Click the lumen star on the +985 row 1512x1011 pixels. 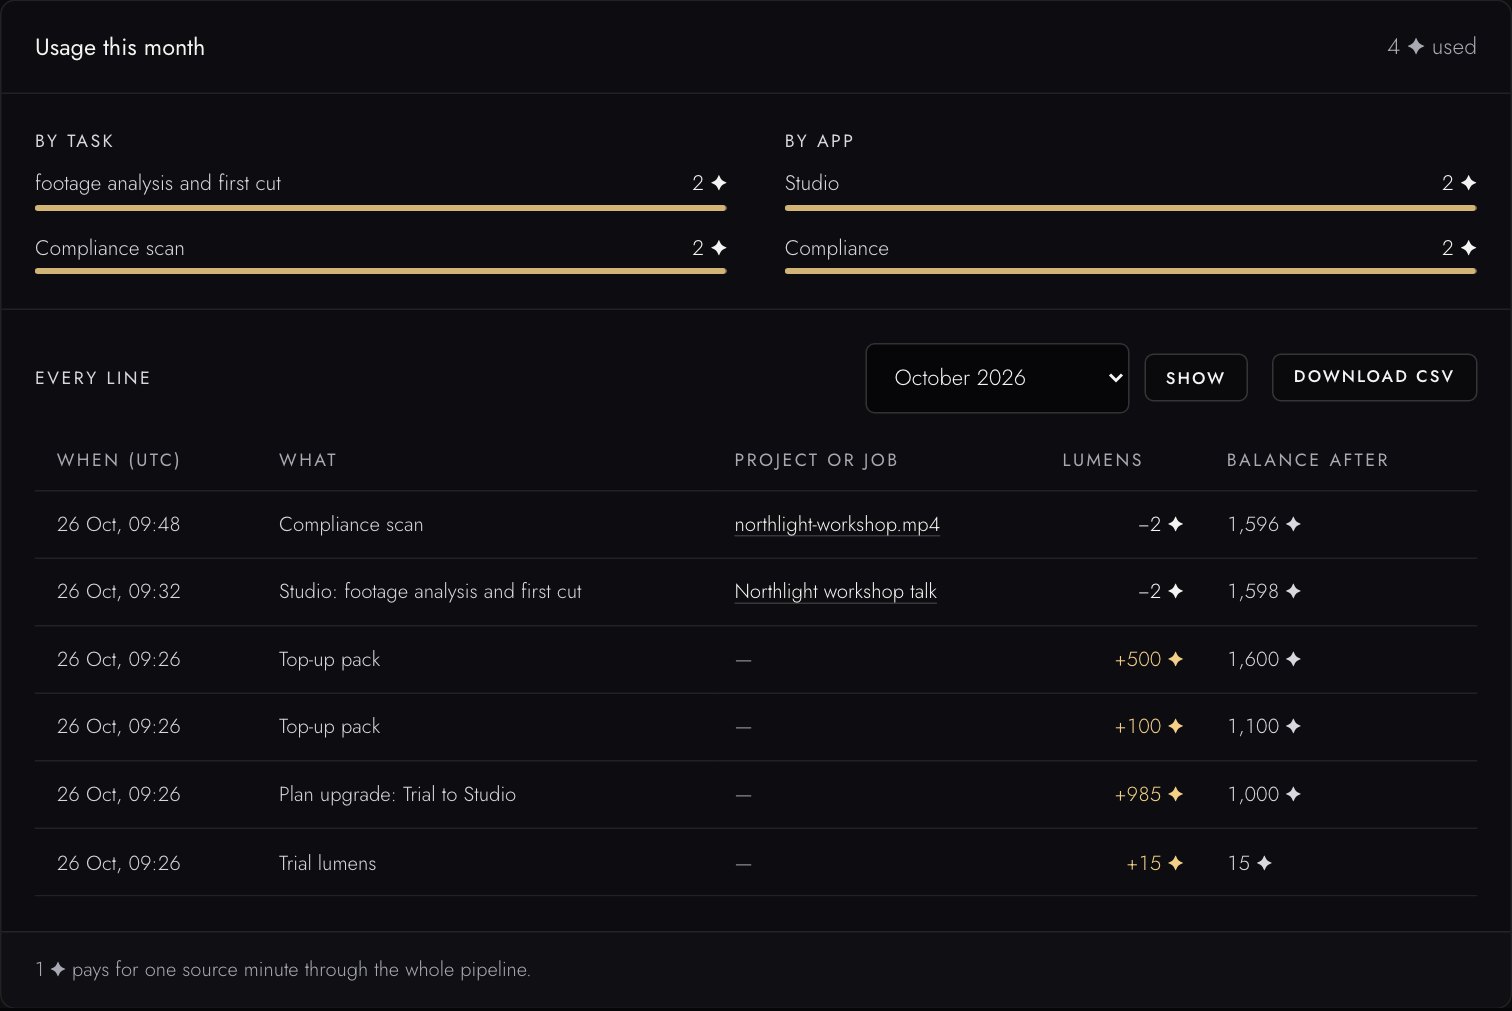[1175, 794]
